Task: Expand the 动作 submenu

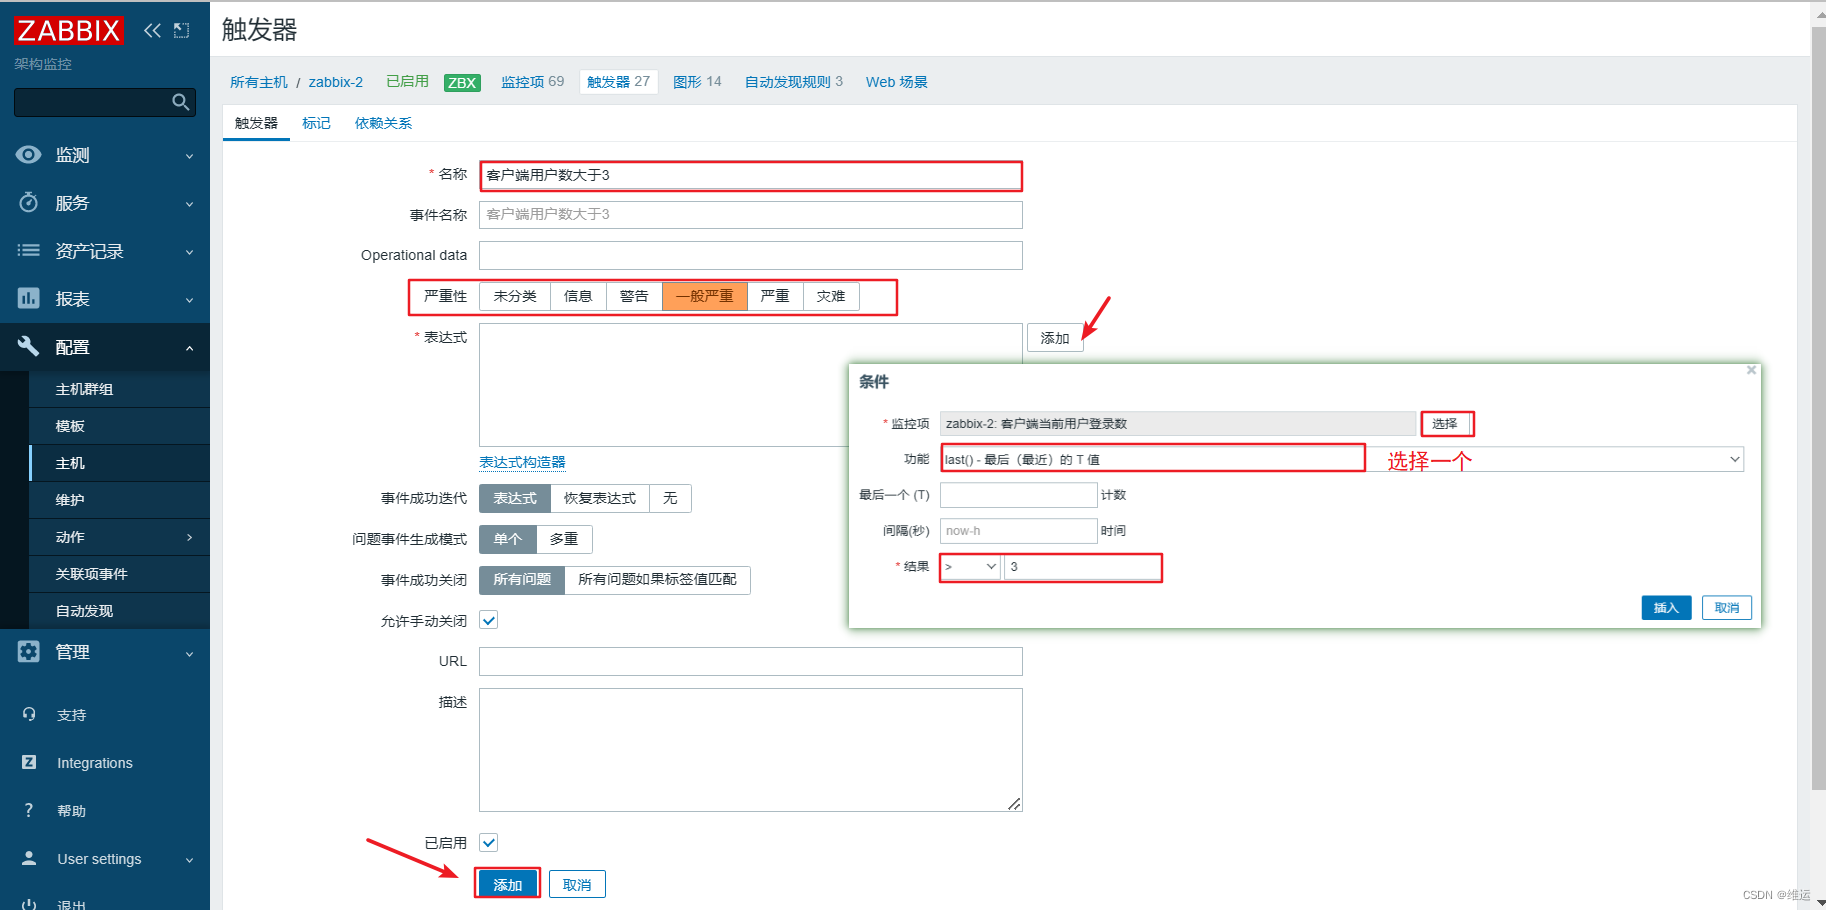Action: (189, 537)
